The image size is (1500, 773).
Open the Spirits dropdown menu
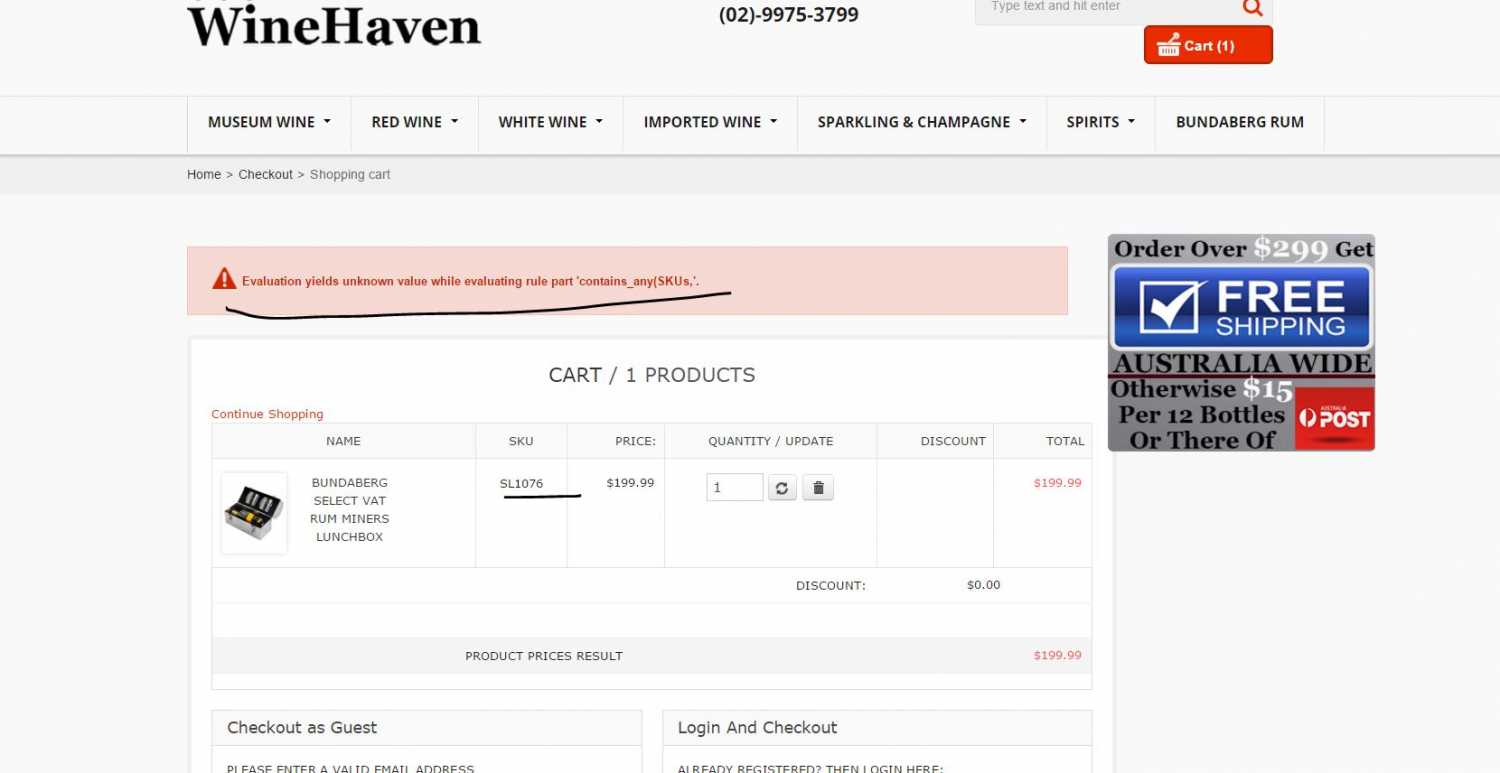pos(1100,122)
